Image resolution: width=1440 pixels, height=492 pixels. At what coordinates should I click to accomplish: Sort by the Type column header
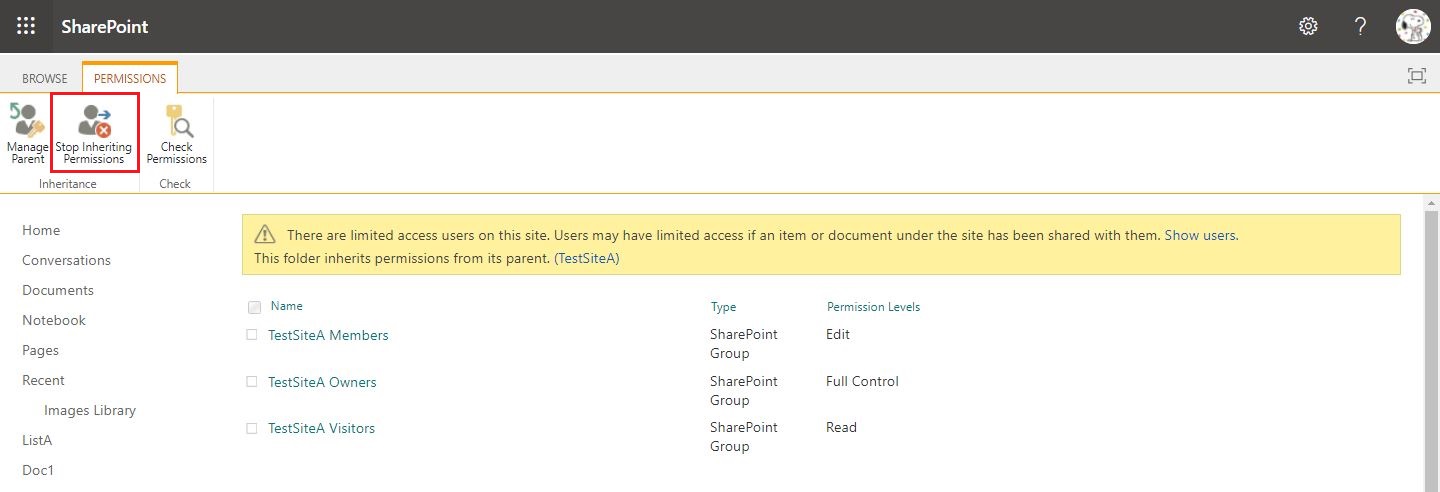coord(723,307)
